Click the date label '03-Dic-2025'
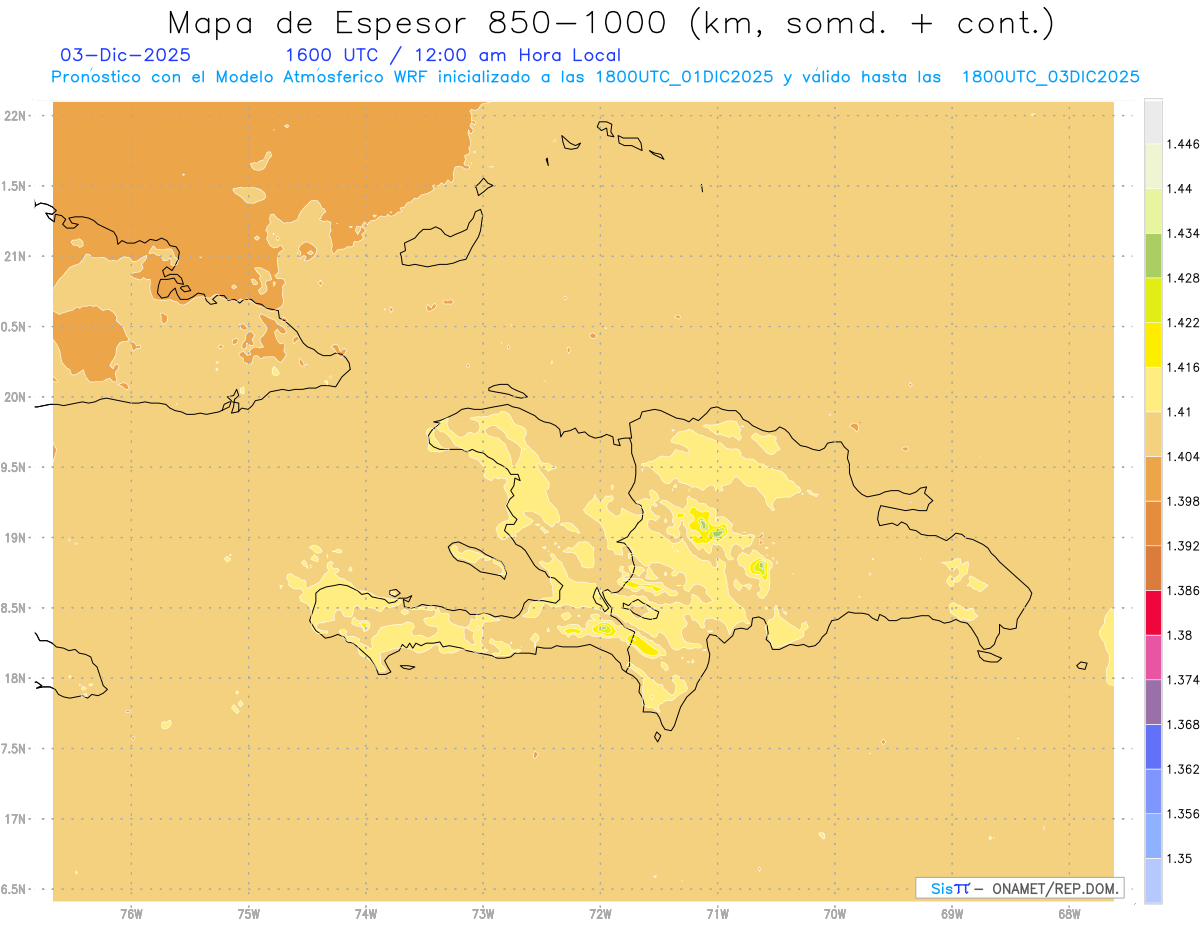 click(x=126, y=55)
